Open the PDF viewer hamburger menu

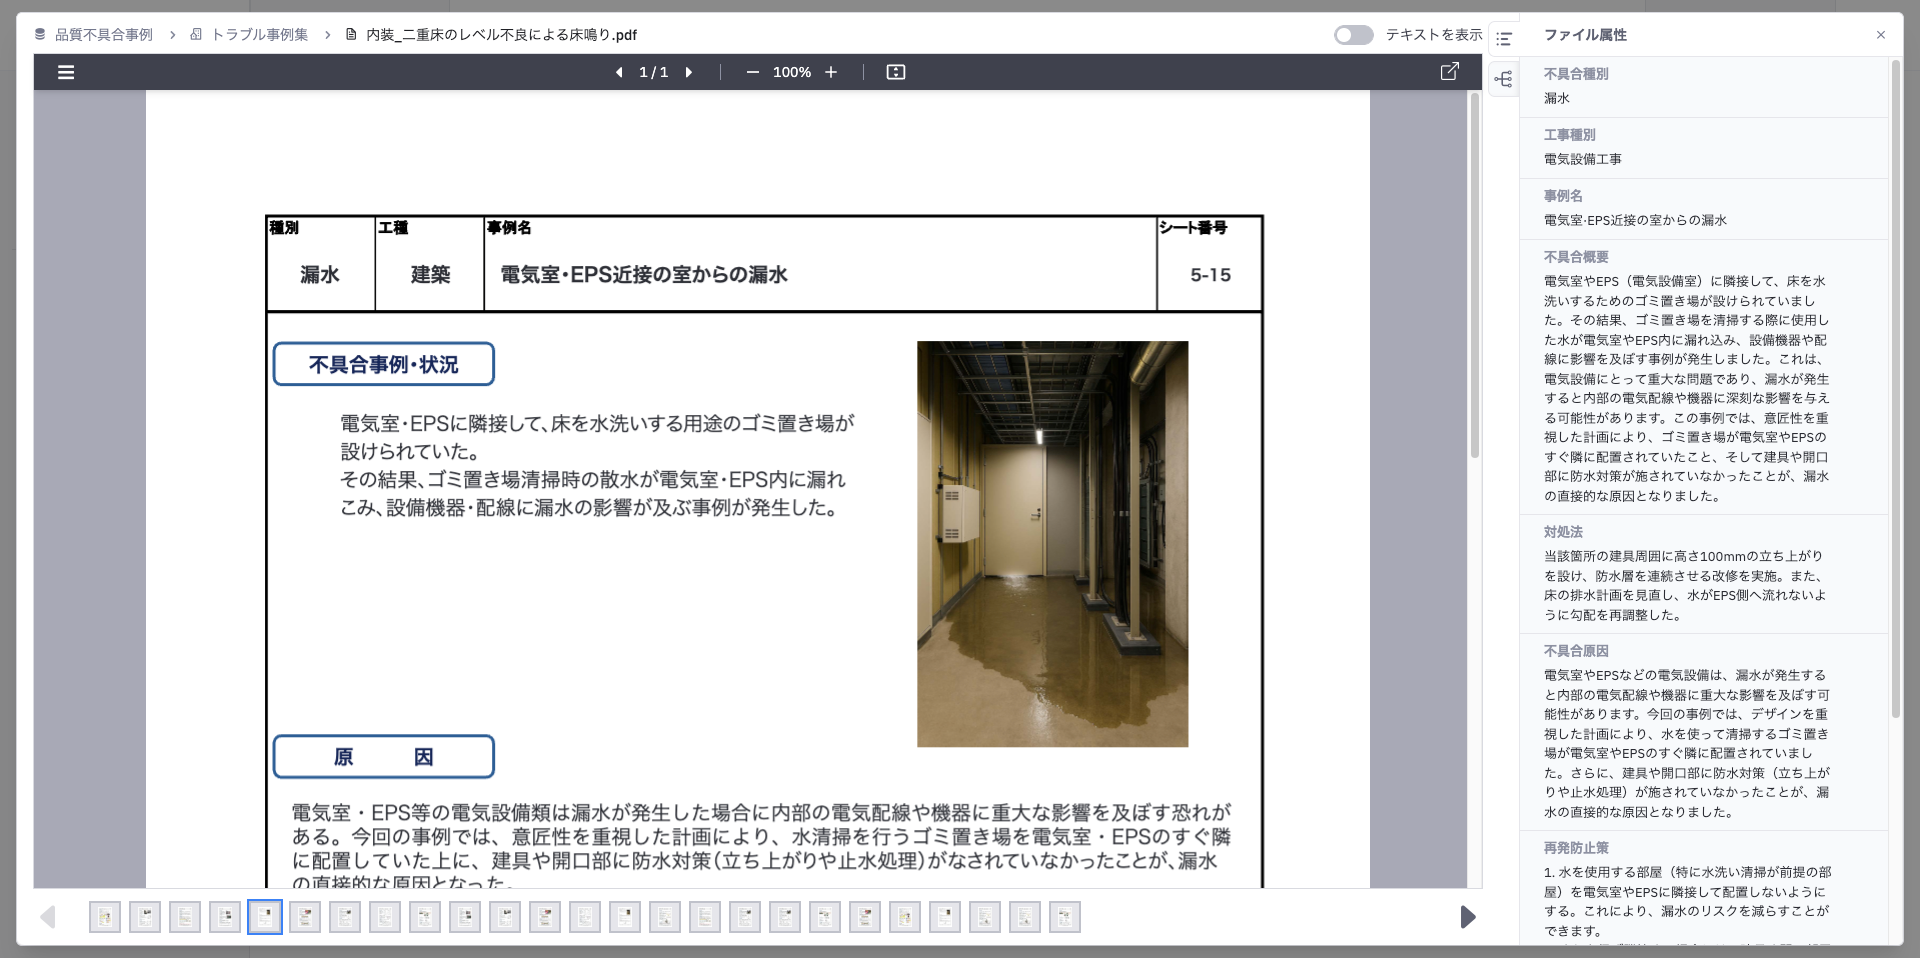point(65,71)
